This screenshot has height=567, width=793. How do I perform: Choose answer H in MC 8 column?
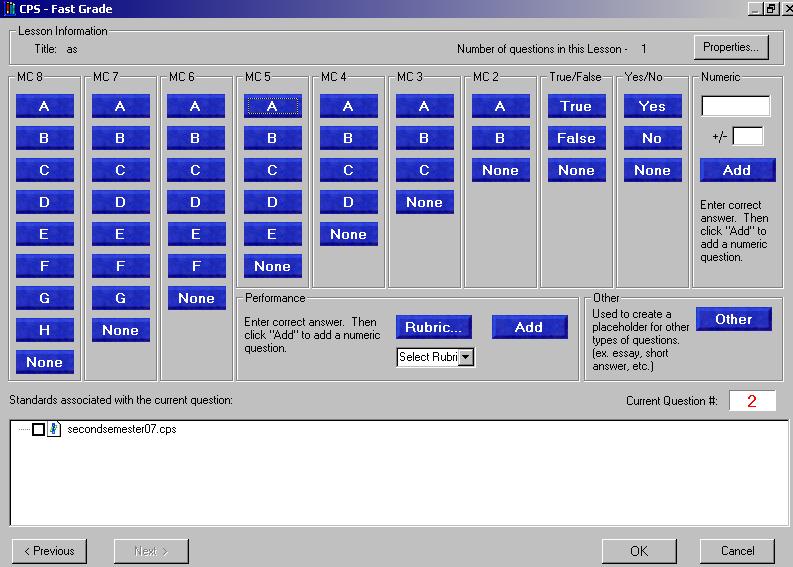[x=45, y=330]
